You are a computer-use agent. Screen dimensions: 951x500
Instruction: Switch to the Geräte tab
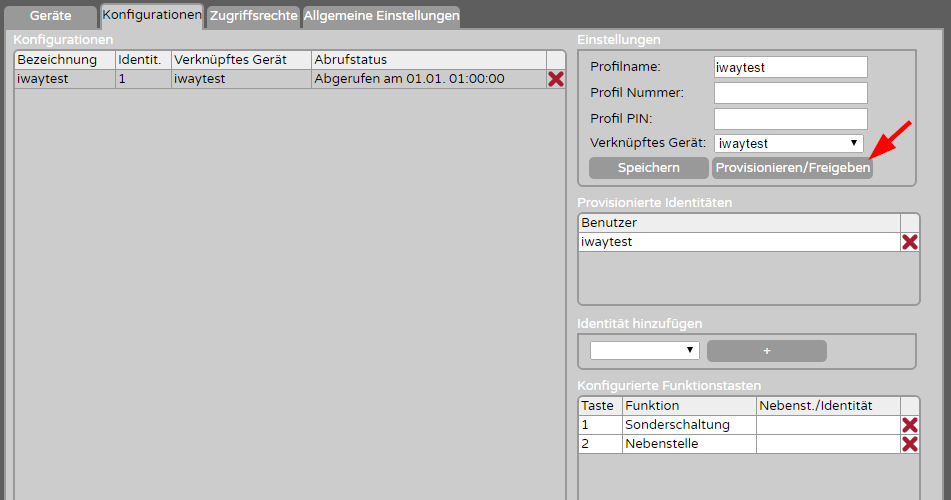coord(50,16)
